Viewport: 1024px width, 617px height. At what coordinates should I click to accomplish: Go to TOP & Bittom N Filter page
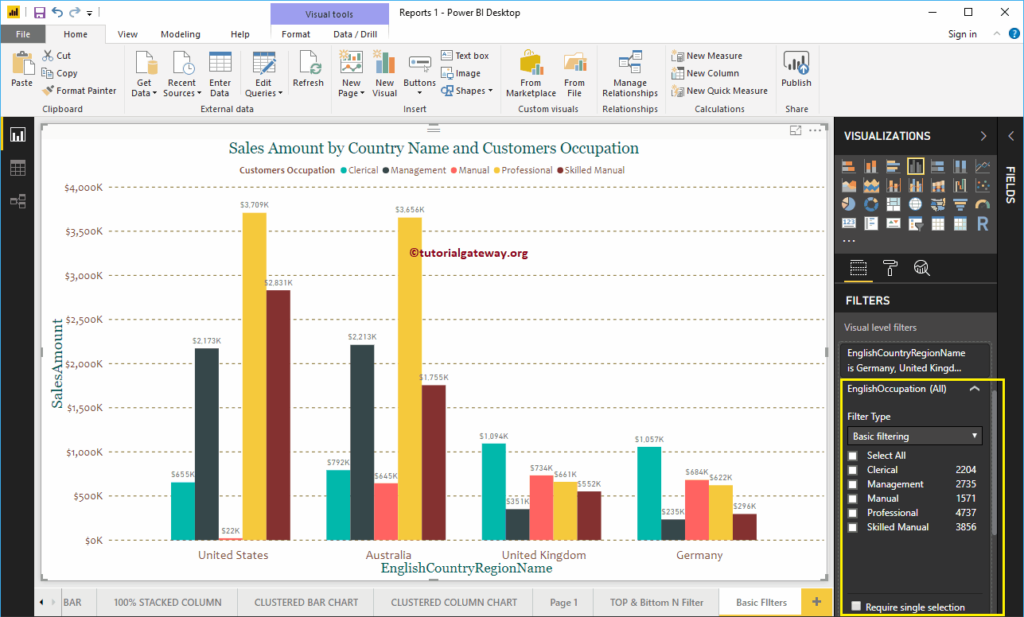(x=657, y=602)
